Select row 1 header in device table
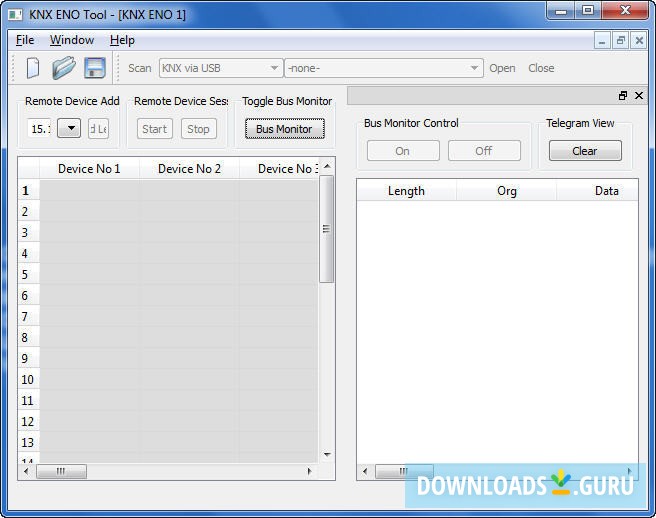This screenshot has height=518, width=656. [x=28, y=190]
